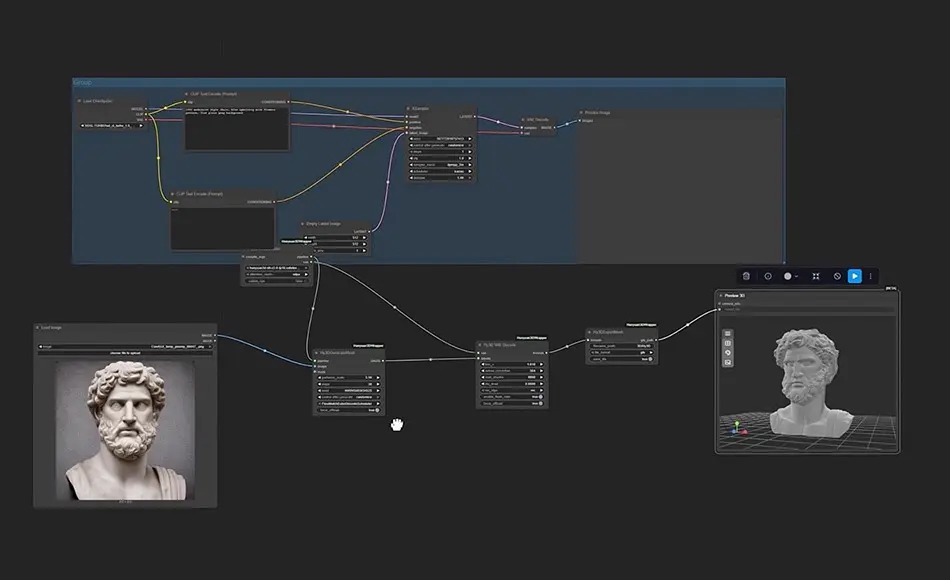Toggle the grid icon in the Preview 3D viewport
Image resolution: width=950 pixels, height=580 pixels.
pyautogui.click(x=728, y=344)
